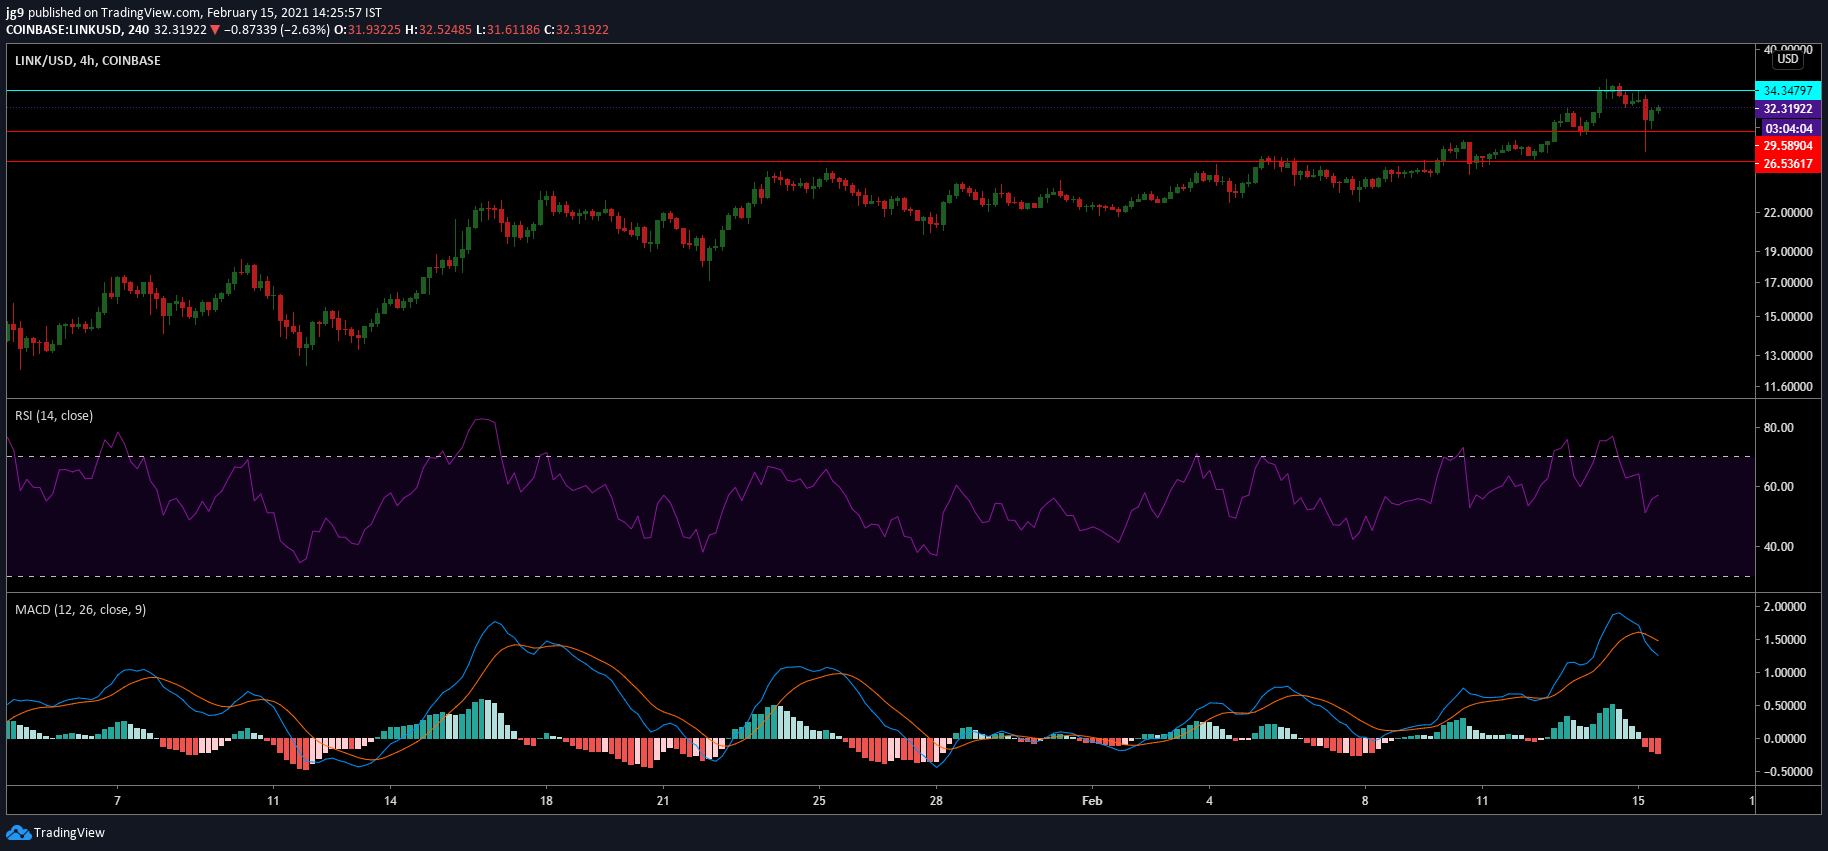1828x851 pixels.
Task: Click the 03:04:04 countdown timer label
Action: (1788, 128)
